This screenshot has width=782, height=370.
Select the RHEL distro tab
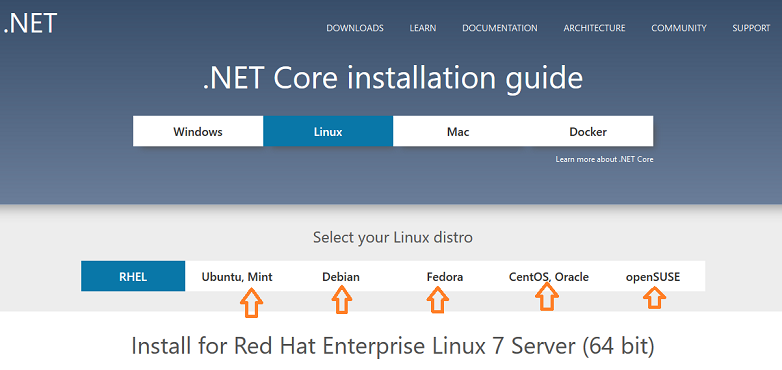[133, 276]
